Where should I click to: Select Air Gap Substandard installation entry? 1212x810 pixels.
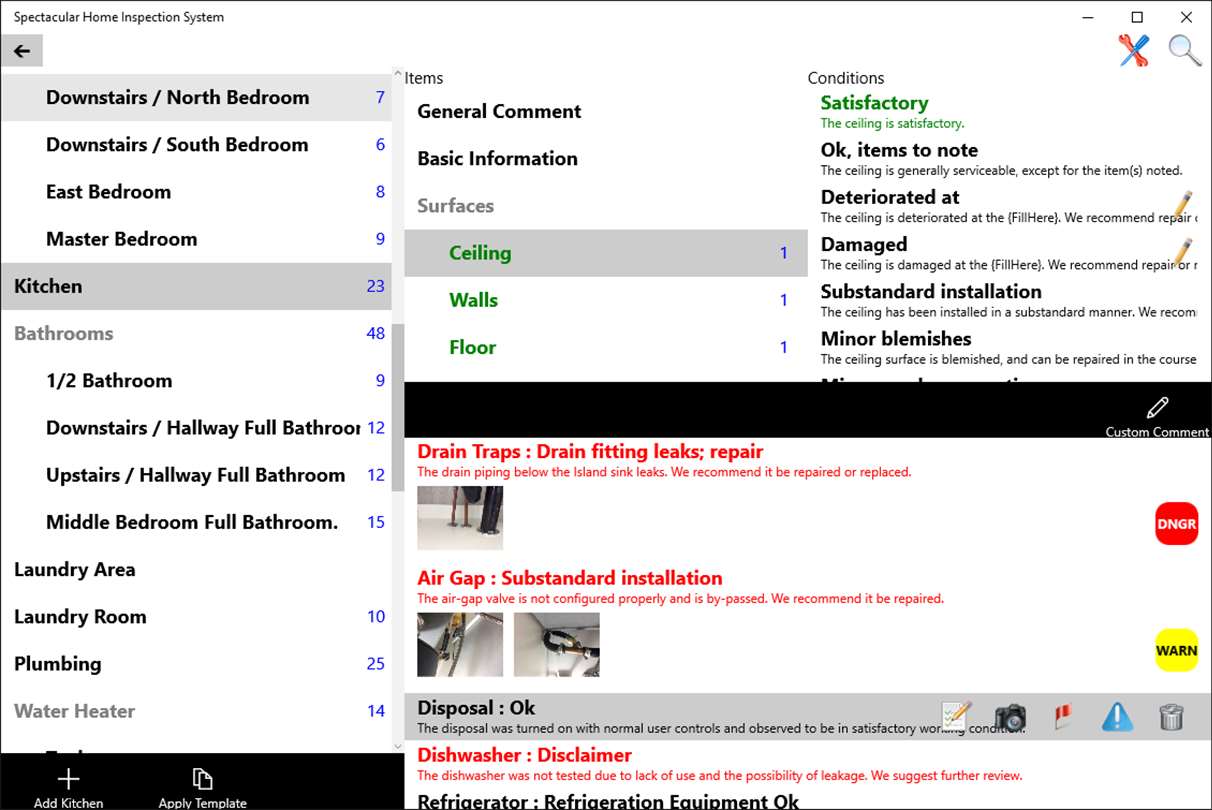[x=808, y=628]
